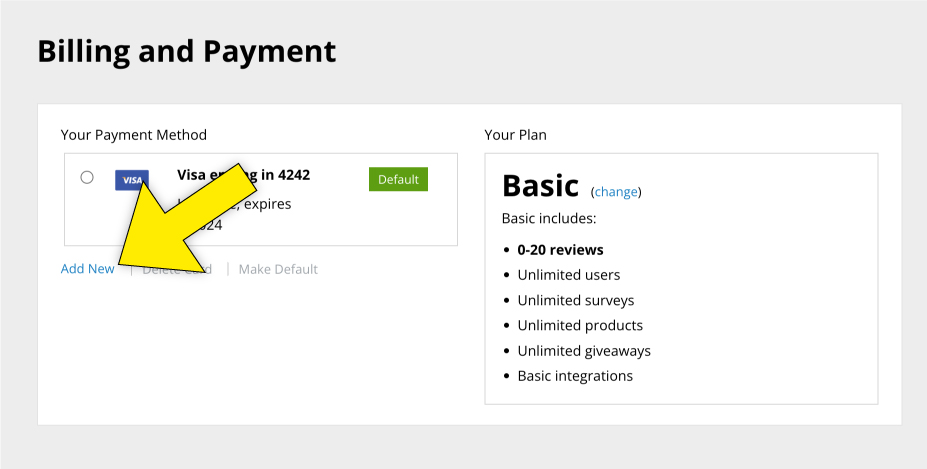Screen dimensions: 927x469
Task: Select the Unlimited giveaways list item
Action: (x=584, y=351)
